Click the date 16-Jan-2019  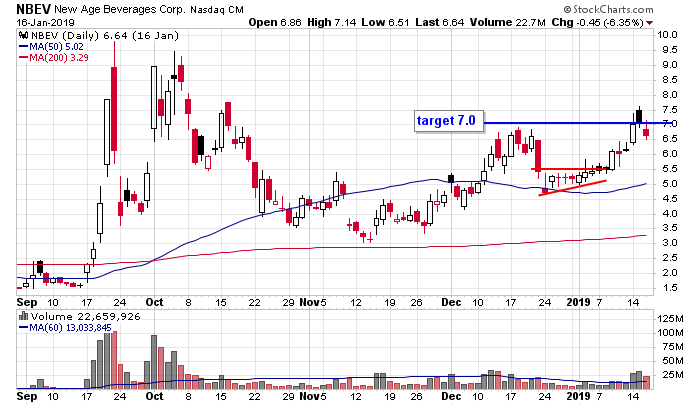[46, 22]
